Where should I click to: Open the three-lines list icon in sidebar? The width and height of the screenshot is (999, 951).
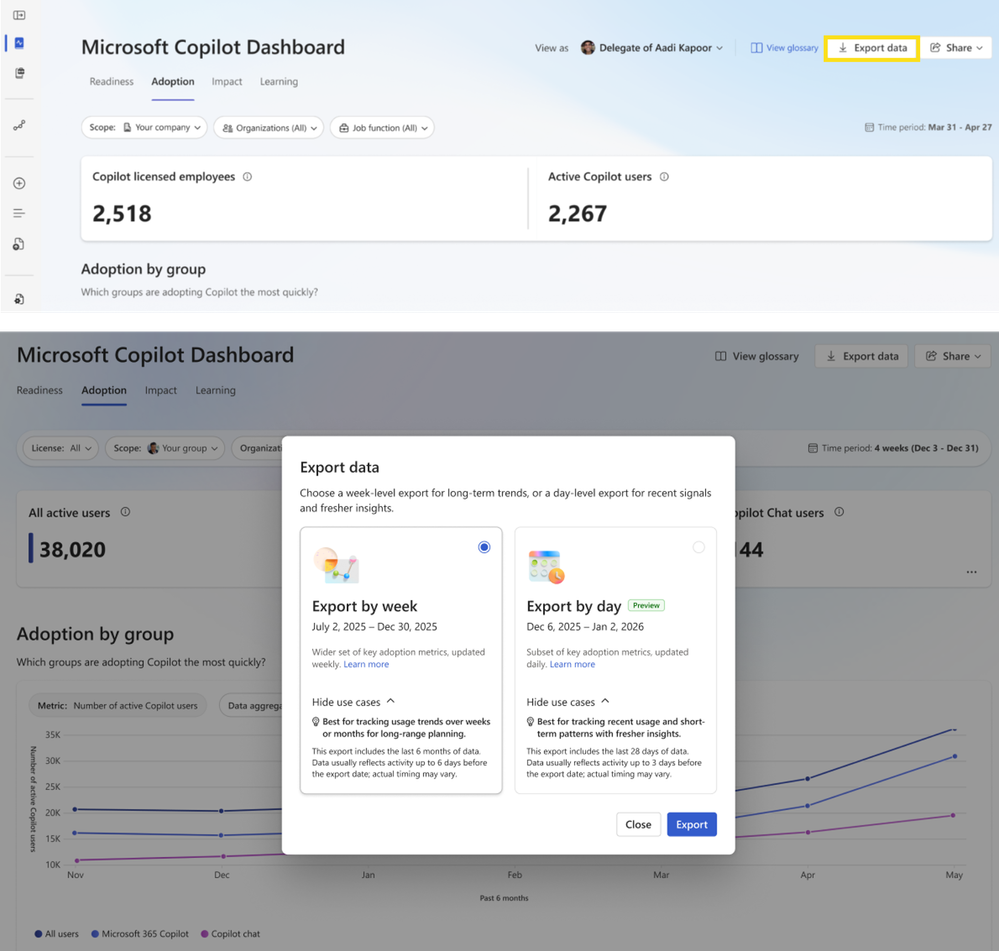19,213
